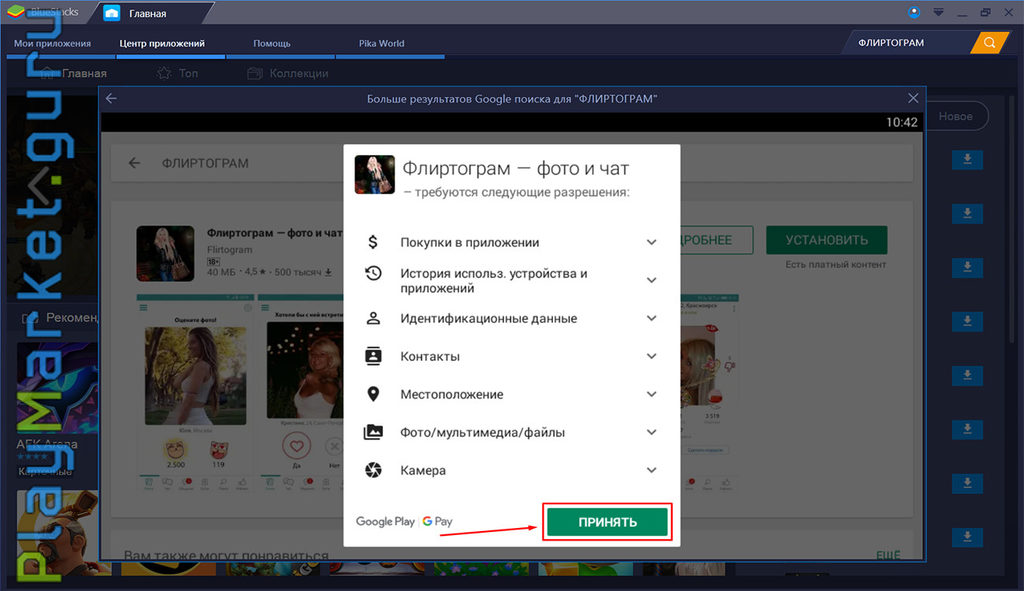Click the photo media files icon
This screenshot has width=1024, height=591.
tap(373, 432)
